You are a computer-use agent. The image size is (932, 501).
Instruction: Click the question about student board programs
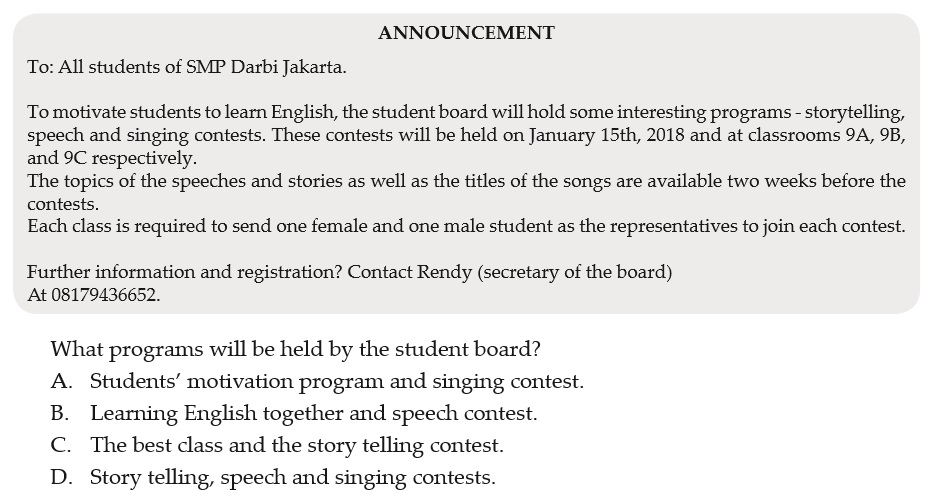click(x=295, y=349)
